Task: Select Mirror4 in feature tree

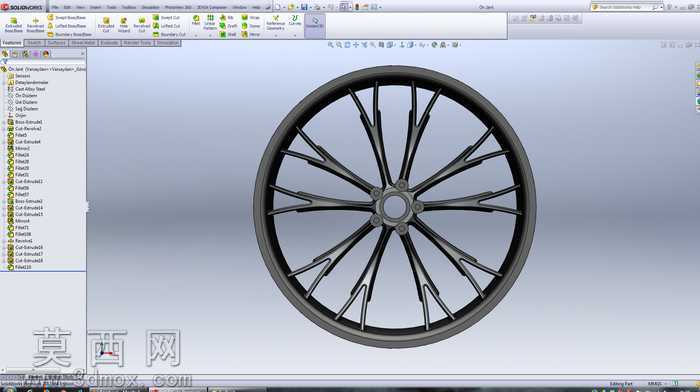Action: (x=19, y=221)
